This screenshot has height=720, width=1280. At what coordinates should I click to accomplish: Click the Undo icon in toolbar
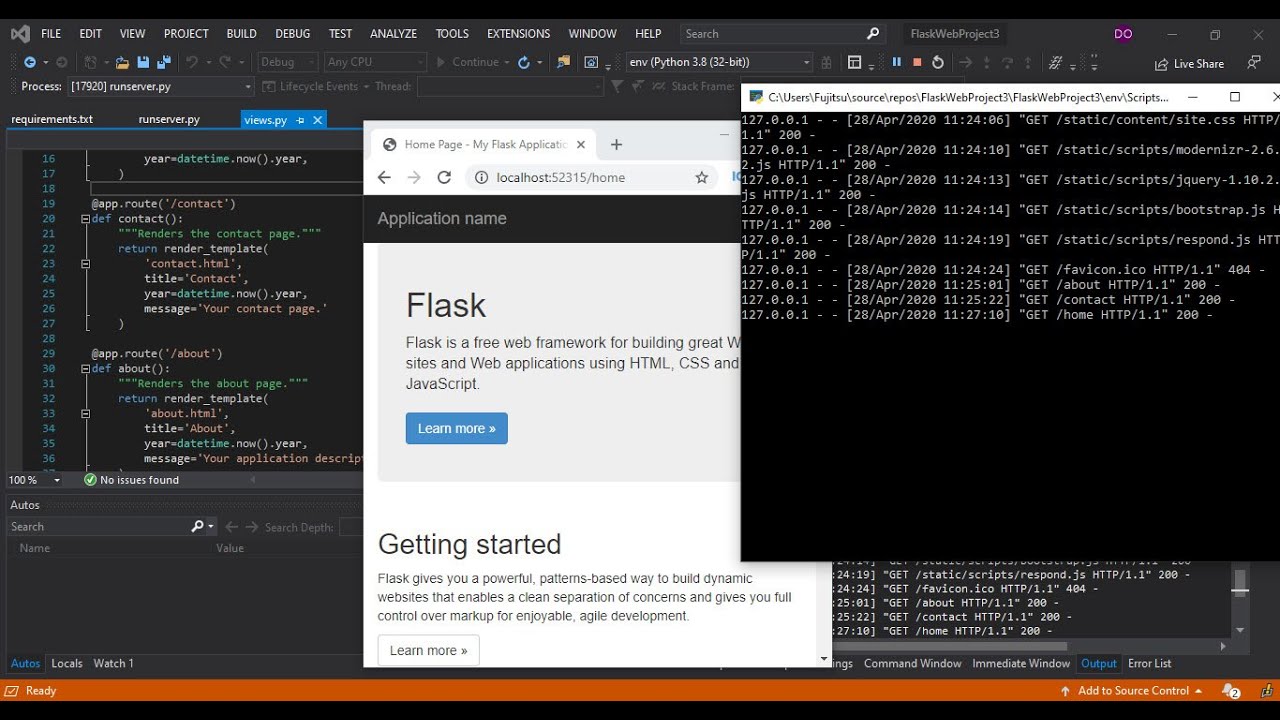point(191,62)
